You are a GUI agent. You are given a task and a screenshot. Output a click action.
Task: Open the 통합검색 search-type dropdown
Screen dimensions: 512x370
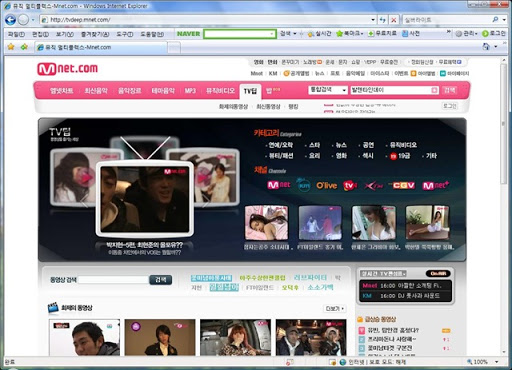328,90
